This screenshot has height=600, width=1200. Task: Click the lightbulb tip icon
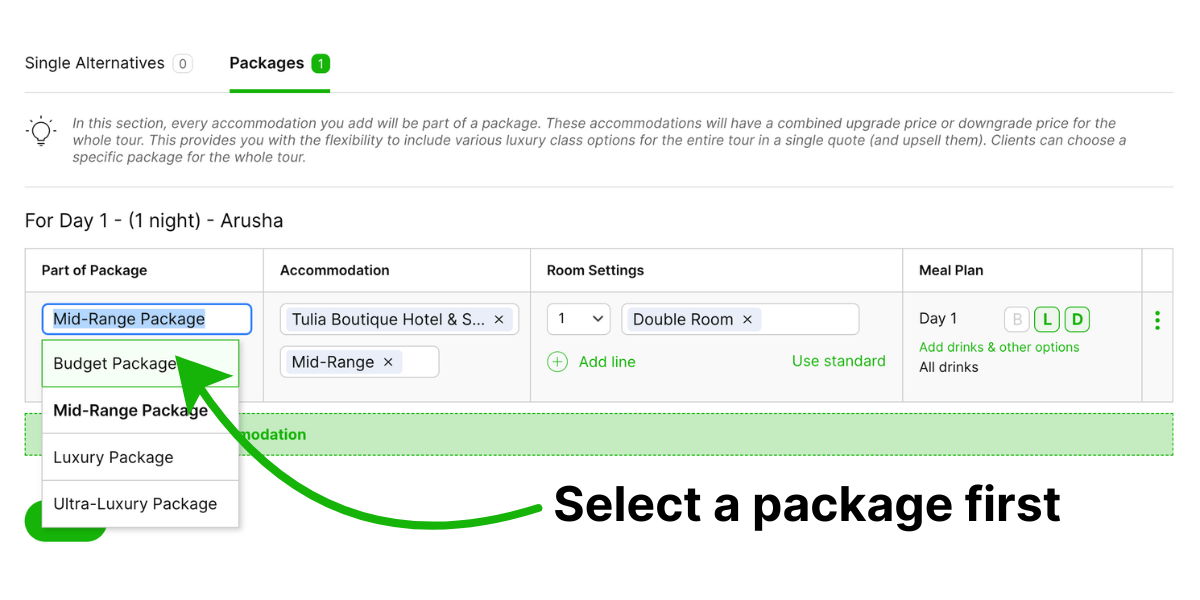pyautogui.click(x=41, y=131)
